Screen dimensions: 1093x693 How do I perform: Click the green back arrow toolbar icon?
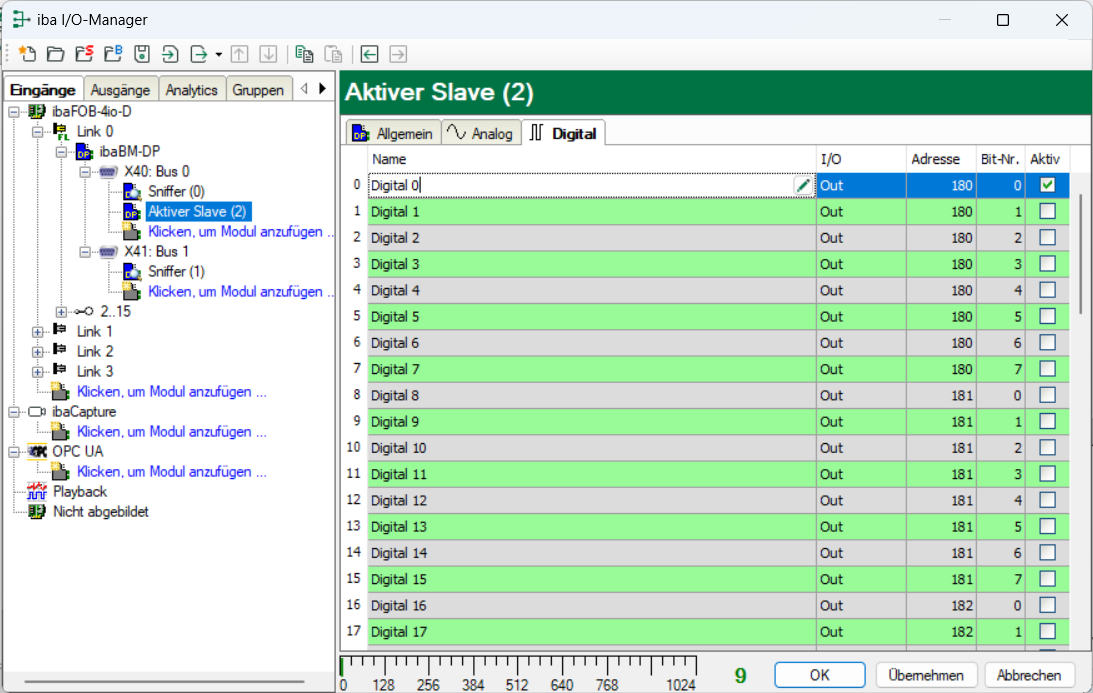pos(370,54)
